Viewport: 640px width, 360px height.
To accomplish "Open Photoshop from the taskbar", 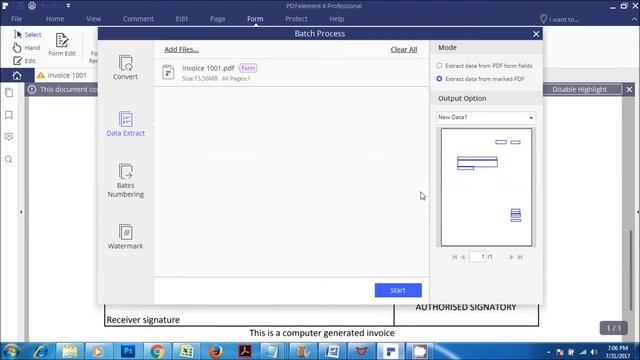I will point(128,351).
